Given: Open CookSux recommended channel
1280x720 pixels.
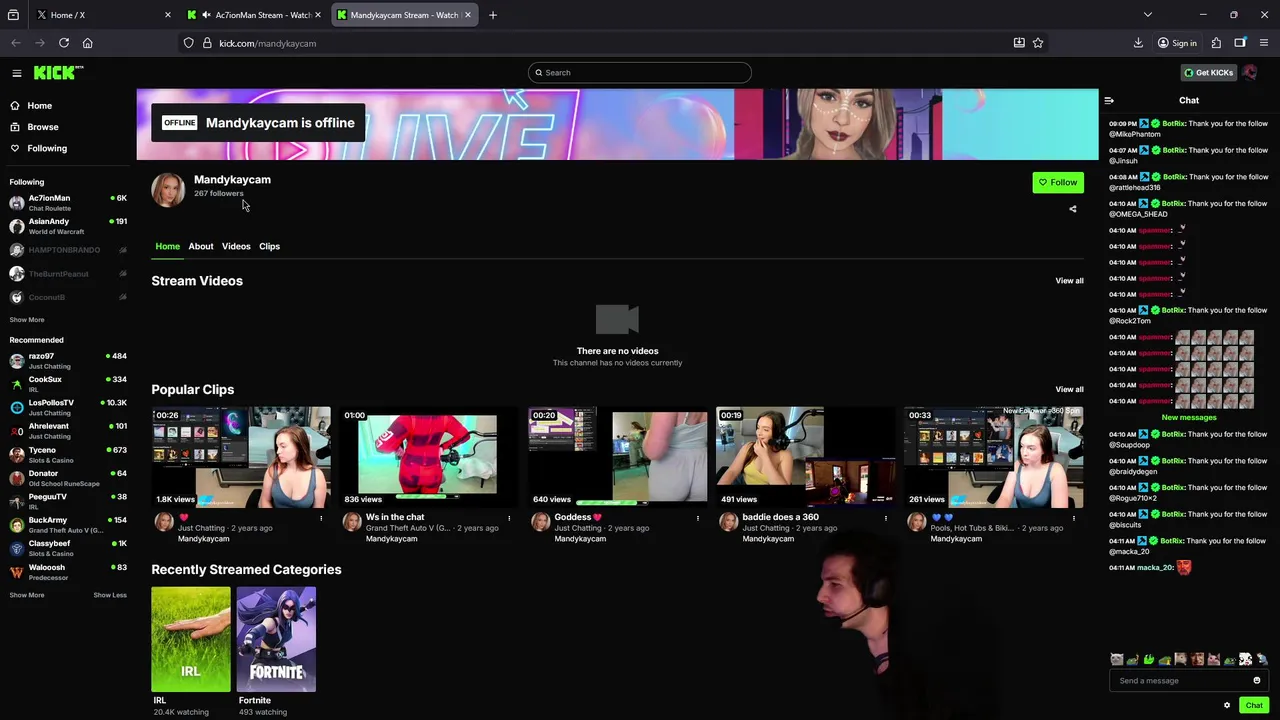Looking at the screenshot, I should tap(68, 384).
